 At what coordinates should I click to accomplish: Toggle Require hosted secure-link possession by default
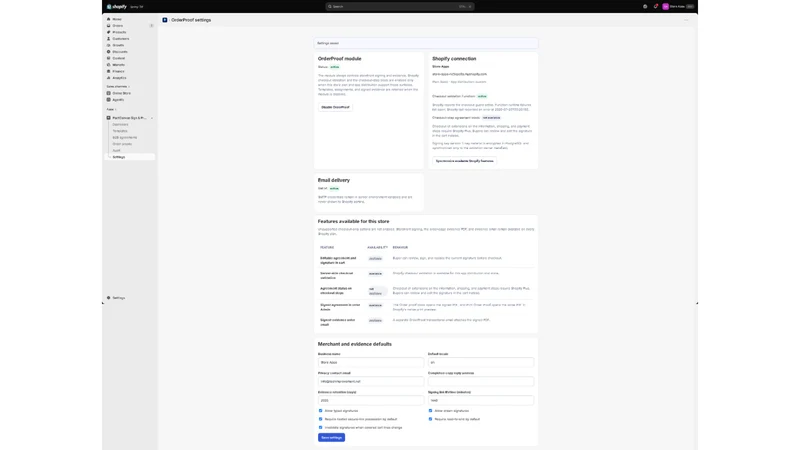(320, 419)
